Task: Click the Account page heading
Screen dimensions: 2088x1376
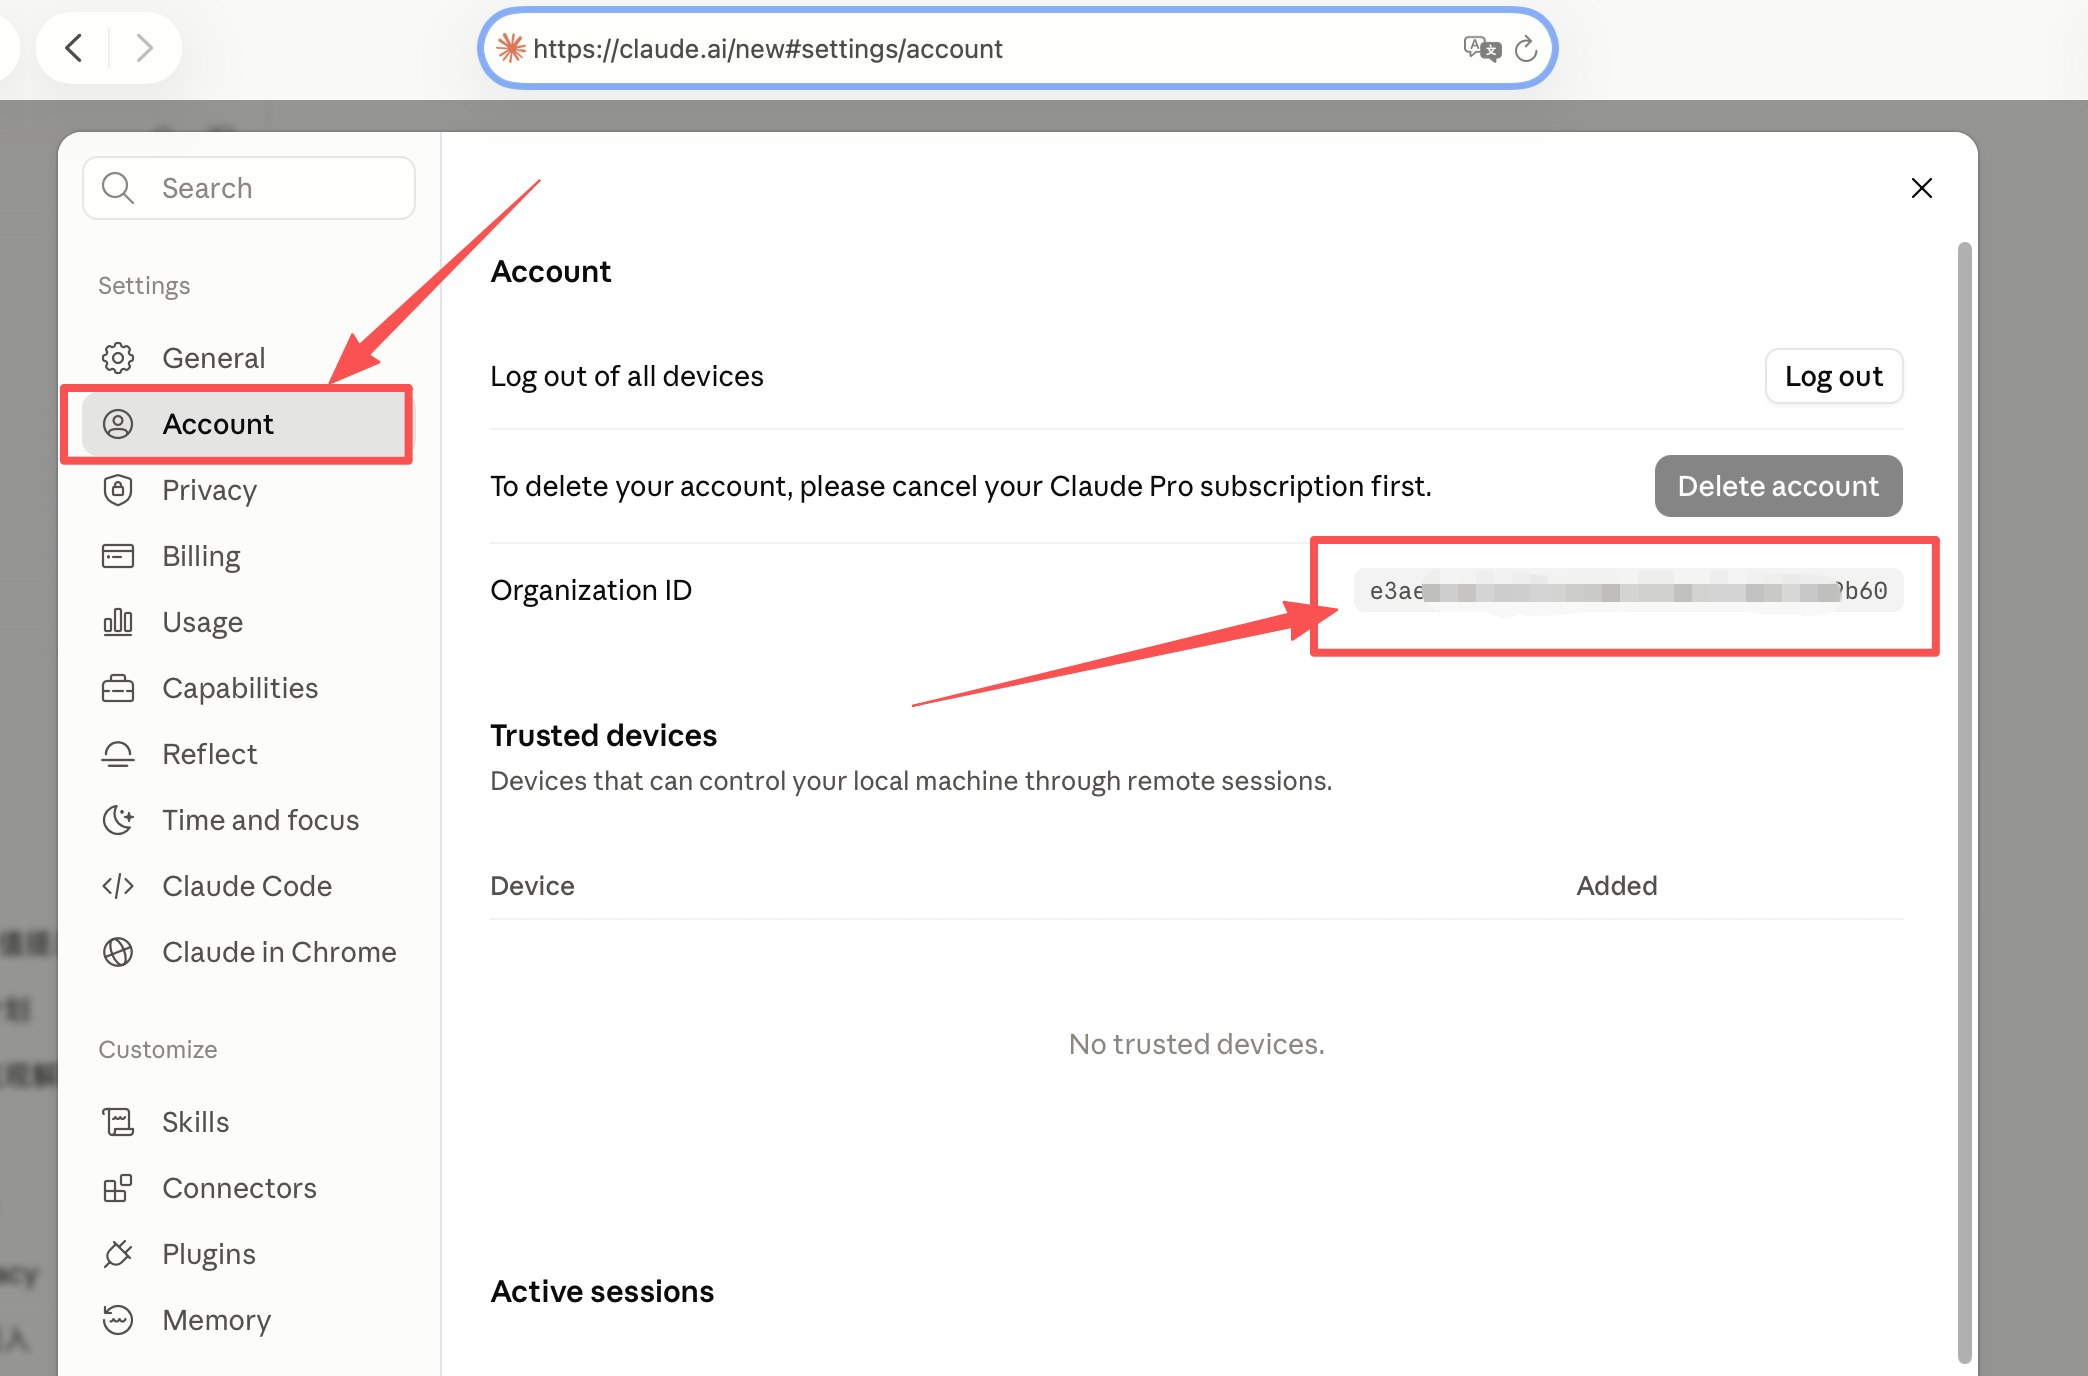Action: point(550,272)
